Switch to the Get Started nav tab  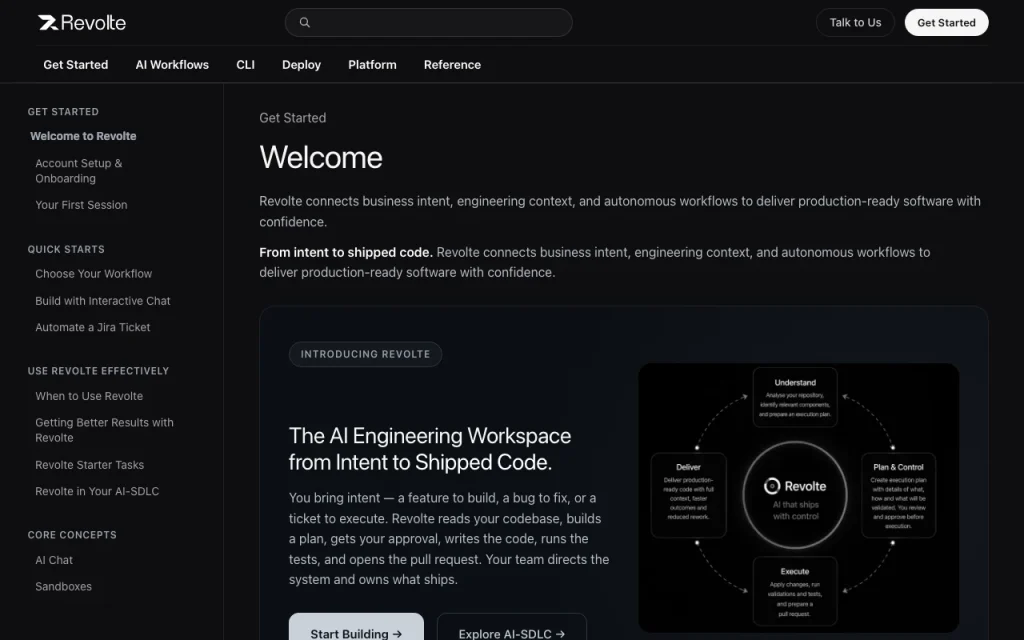pos(76,65)
